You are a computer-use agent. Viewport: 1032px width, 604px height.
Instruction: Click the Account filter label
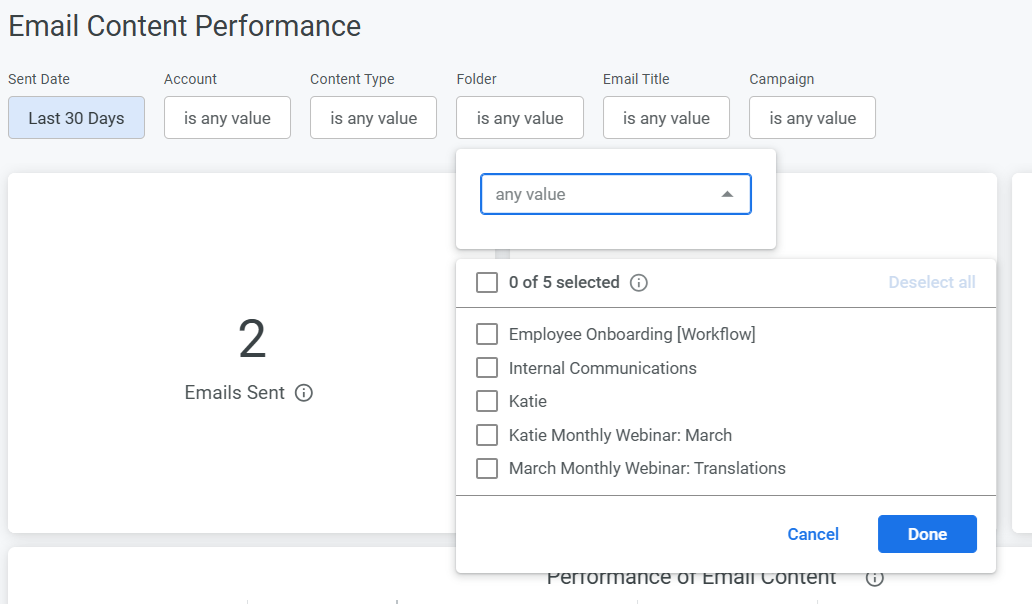pyautogui.click(x=190, y=79)
